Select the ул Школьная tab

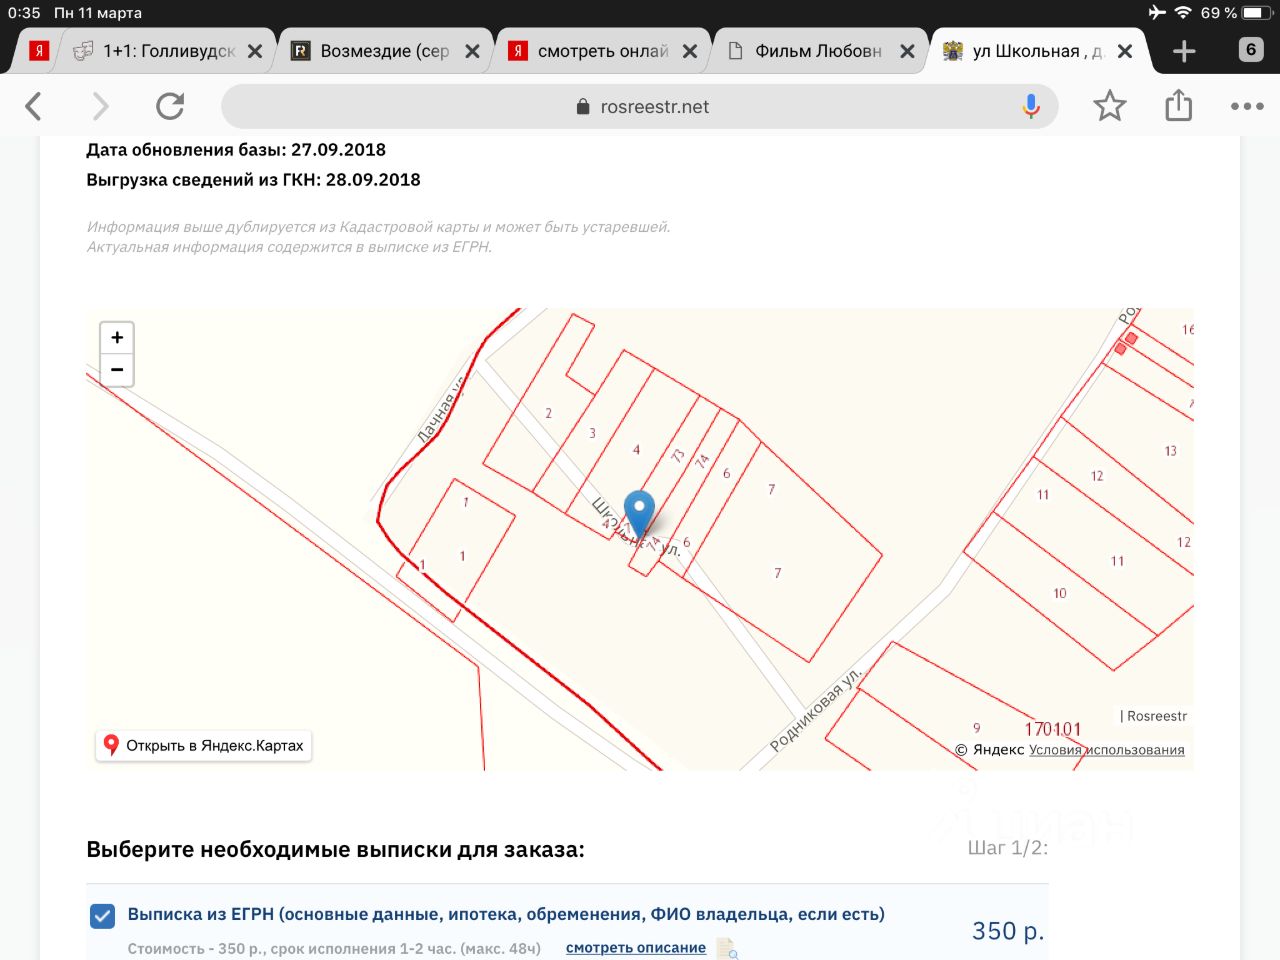pyautogui.click(x=1023, y=51)
